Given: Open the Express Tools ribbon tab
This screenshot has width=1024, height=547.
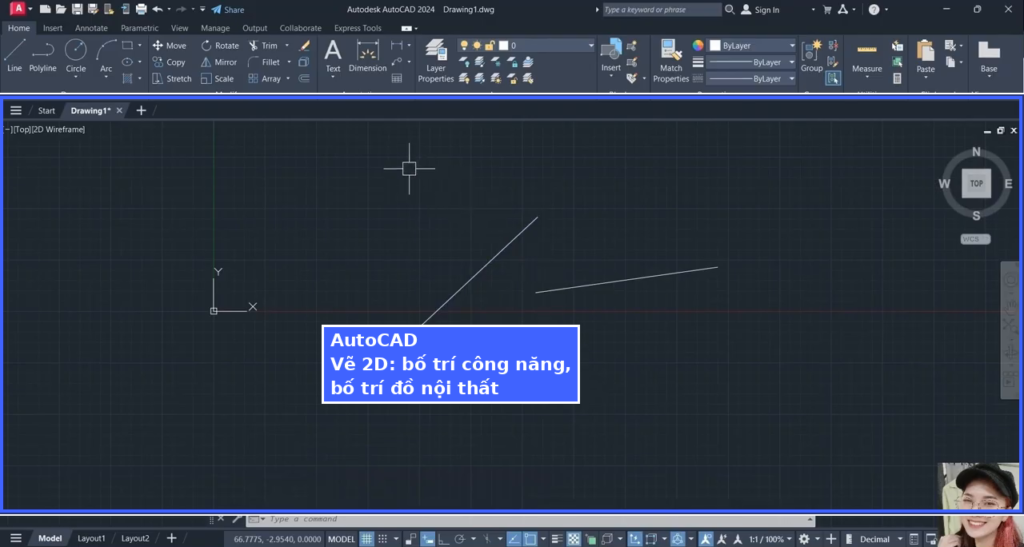Looking at the screenshot, I should click(357, 28).
